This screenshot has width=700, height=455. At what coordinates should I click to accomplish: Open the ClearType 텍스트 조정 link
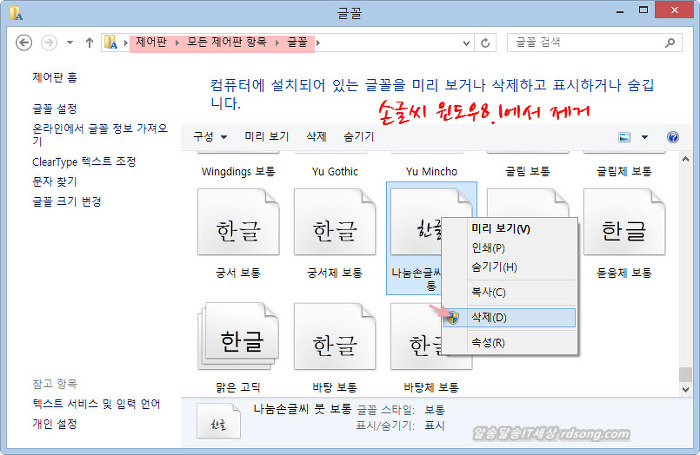pos(84,161)
